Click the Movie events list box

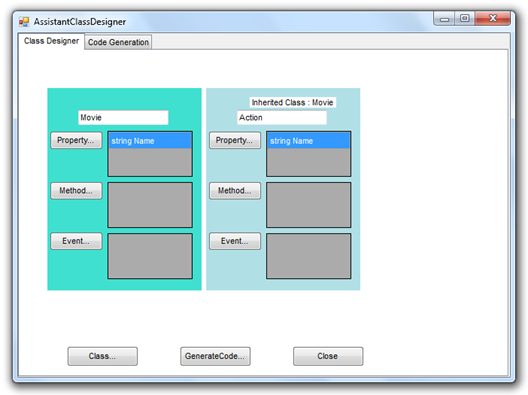coord(150,256)
